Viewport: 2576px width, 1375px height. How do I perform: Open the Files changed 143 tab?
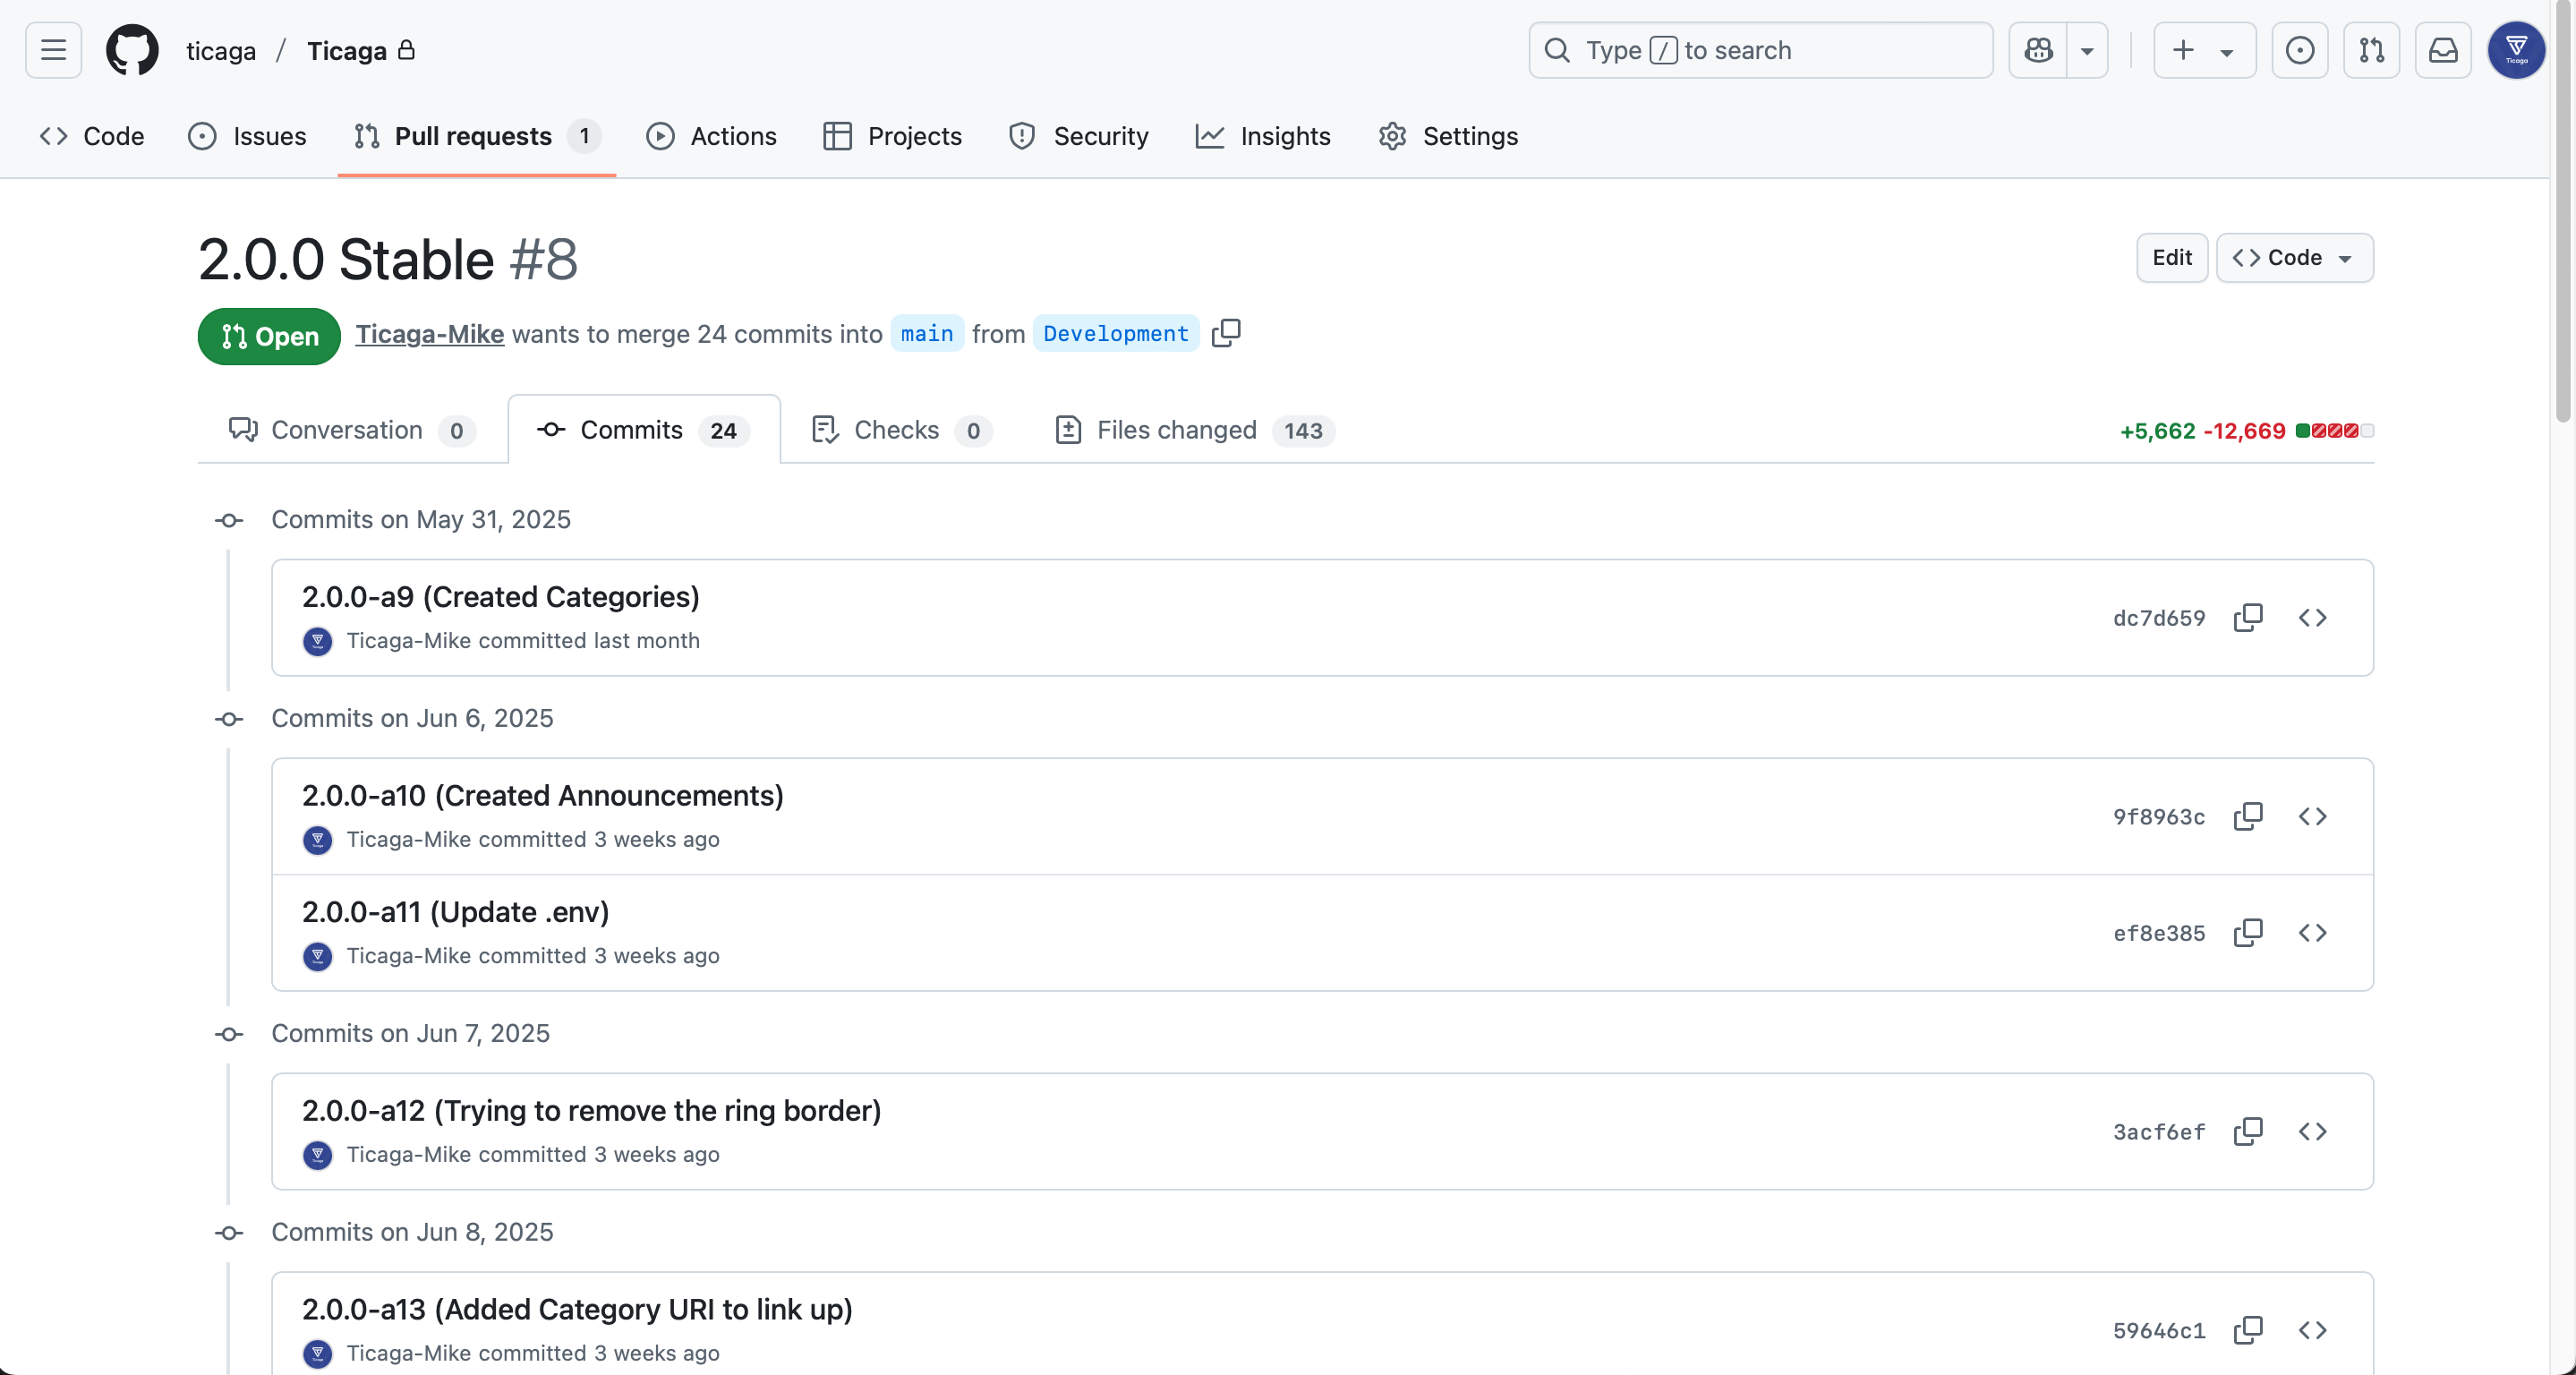tap(1196, 430)
